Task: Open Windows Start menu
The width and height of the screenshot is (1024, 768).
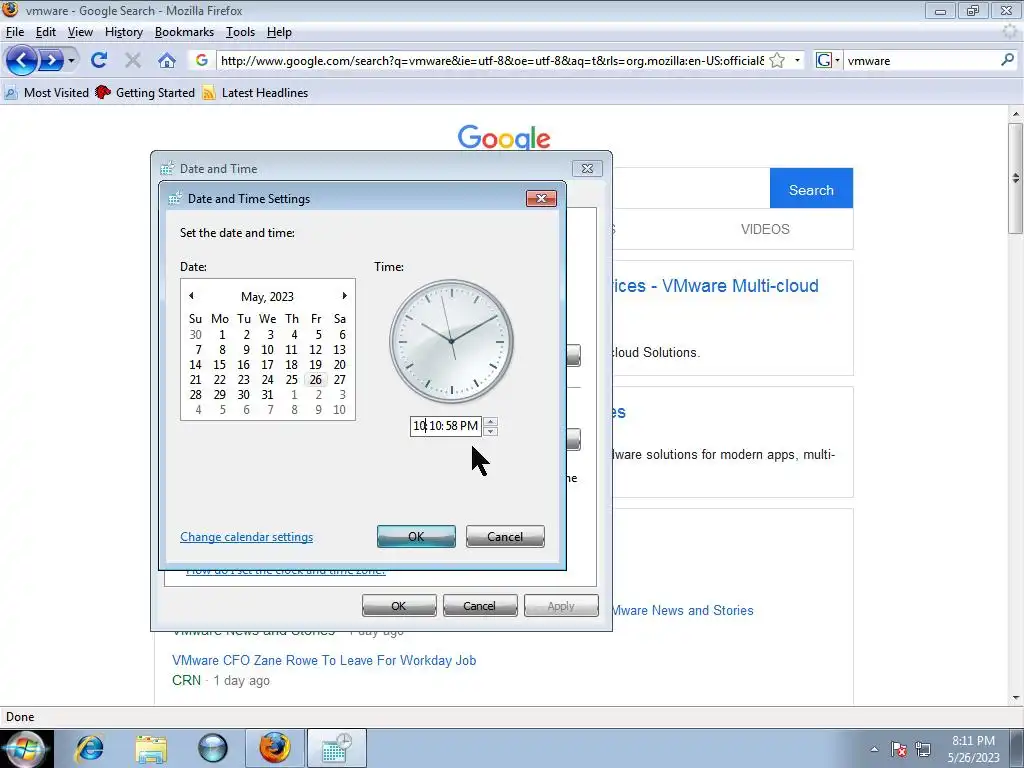Action: [x=24, y=748]
